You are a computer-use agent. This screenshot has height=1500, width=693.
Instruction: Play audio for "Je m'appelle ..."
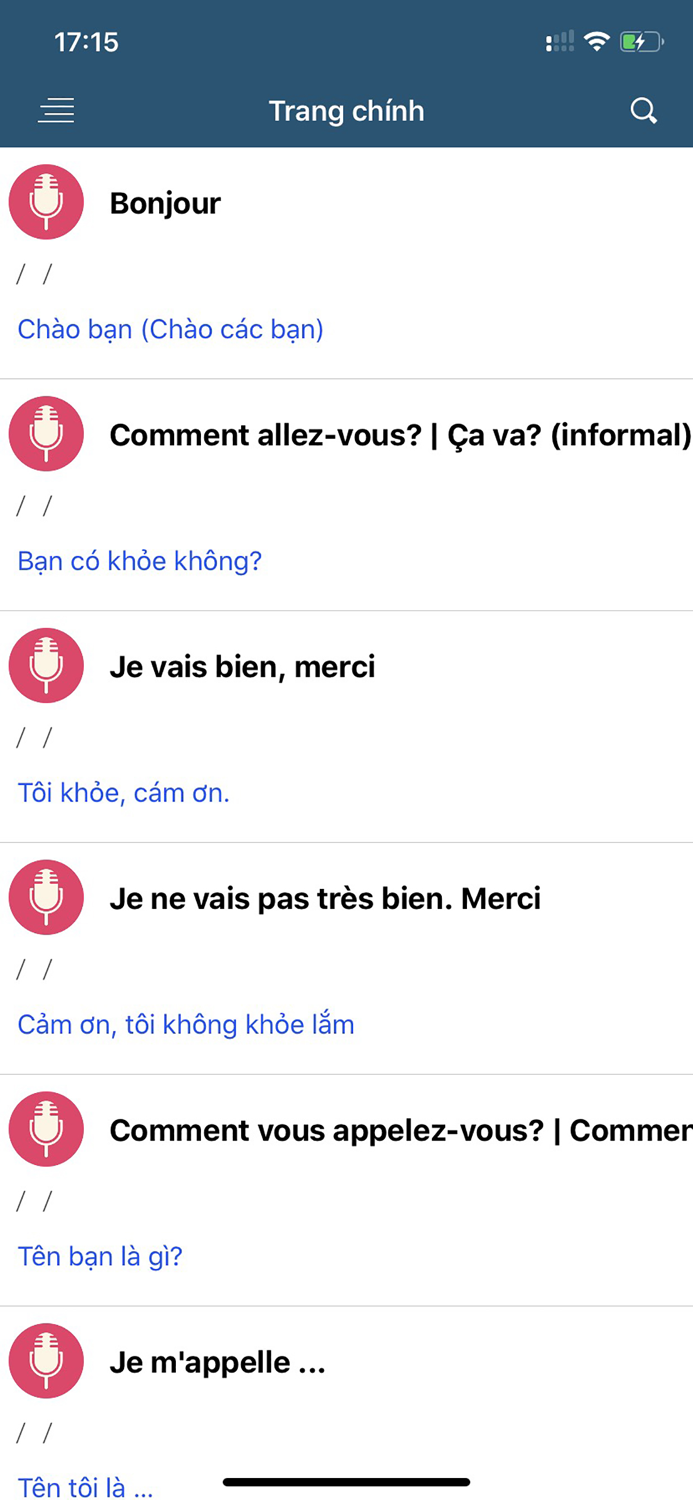(46, 1360)
